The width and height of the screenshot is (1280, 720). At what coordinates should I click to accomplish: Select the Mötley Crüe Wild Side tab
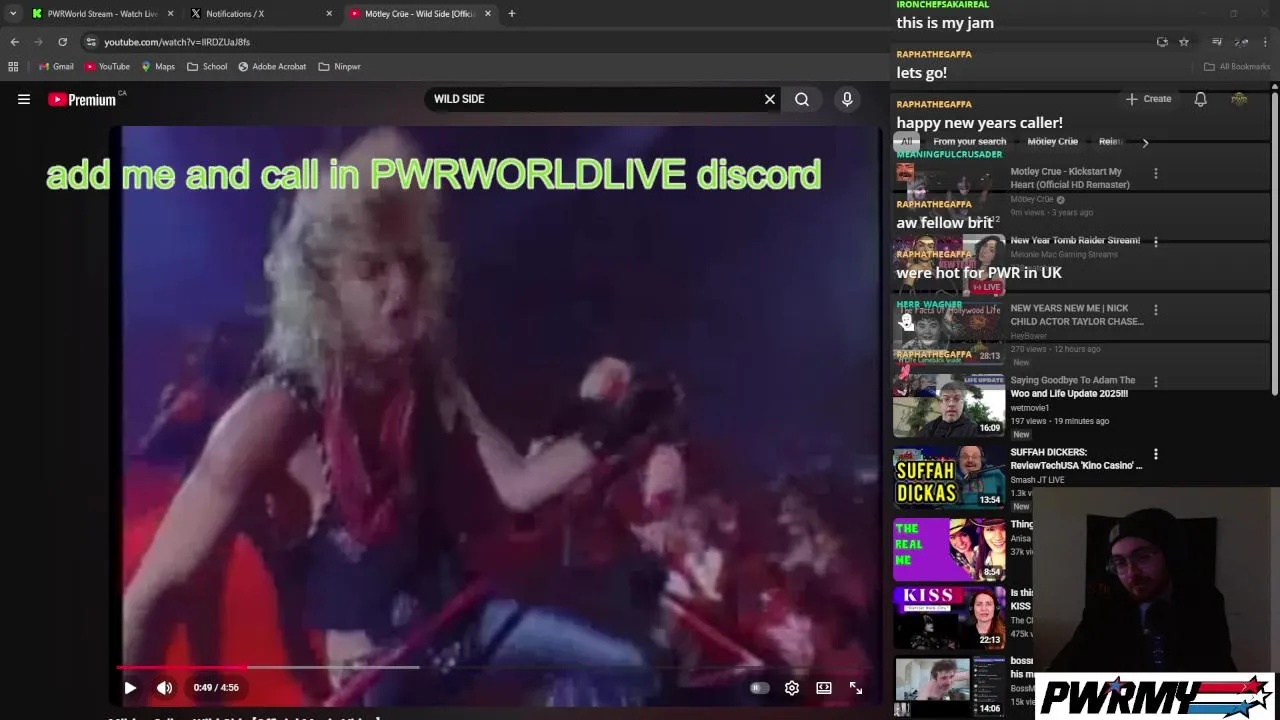420,14
